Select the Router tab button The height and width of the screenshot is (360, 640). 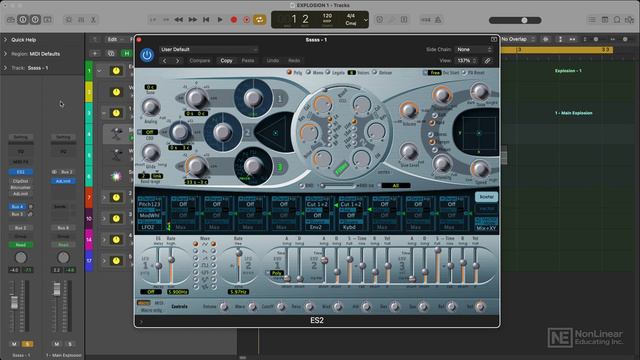486,197
